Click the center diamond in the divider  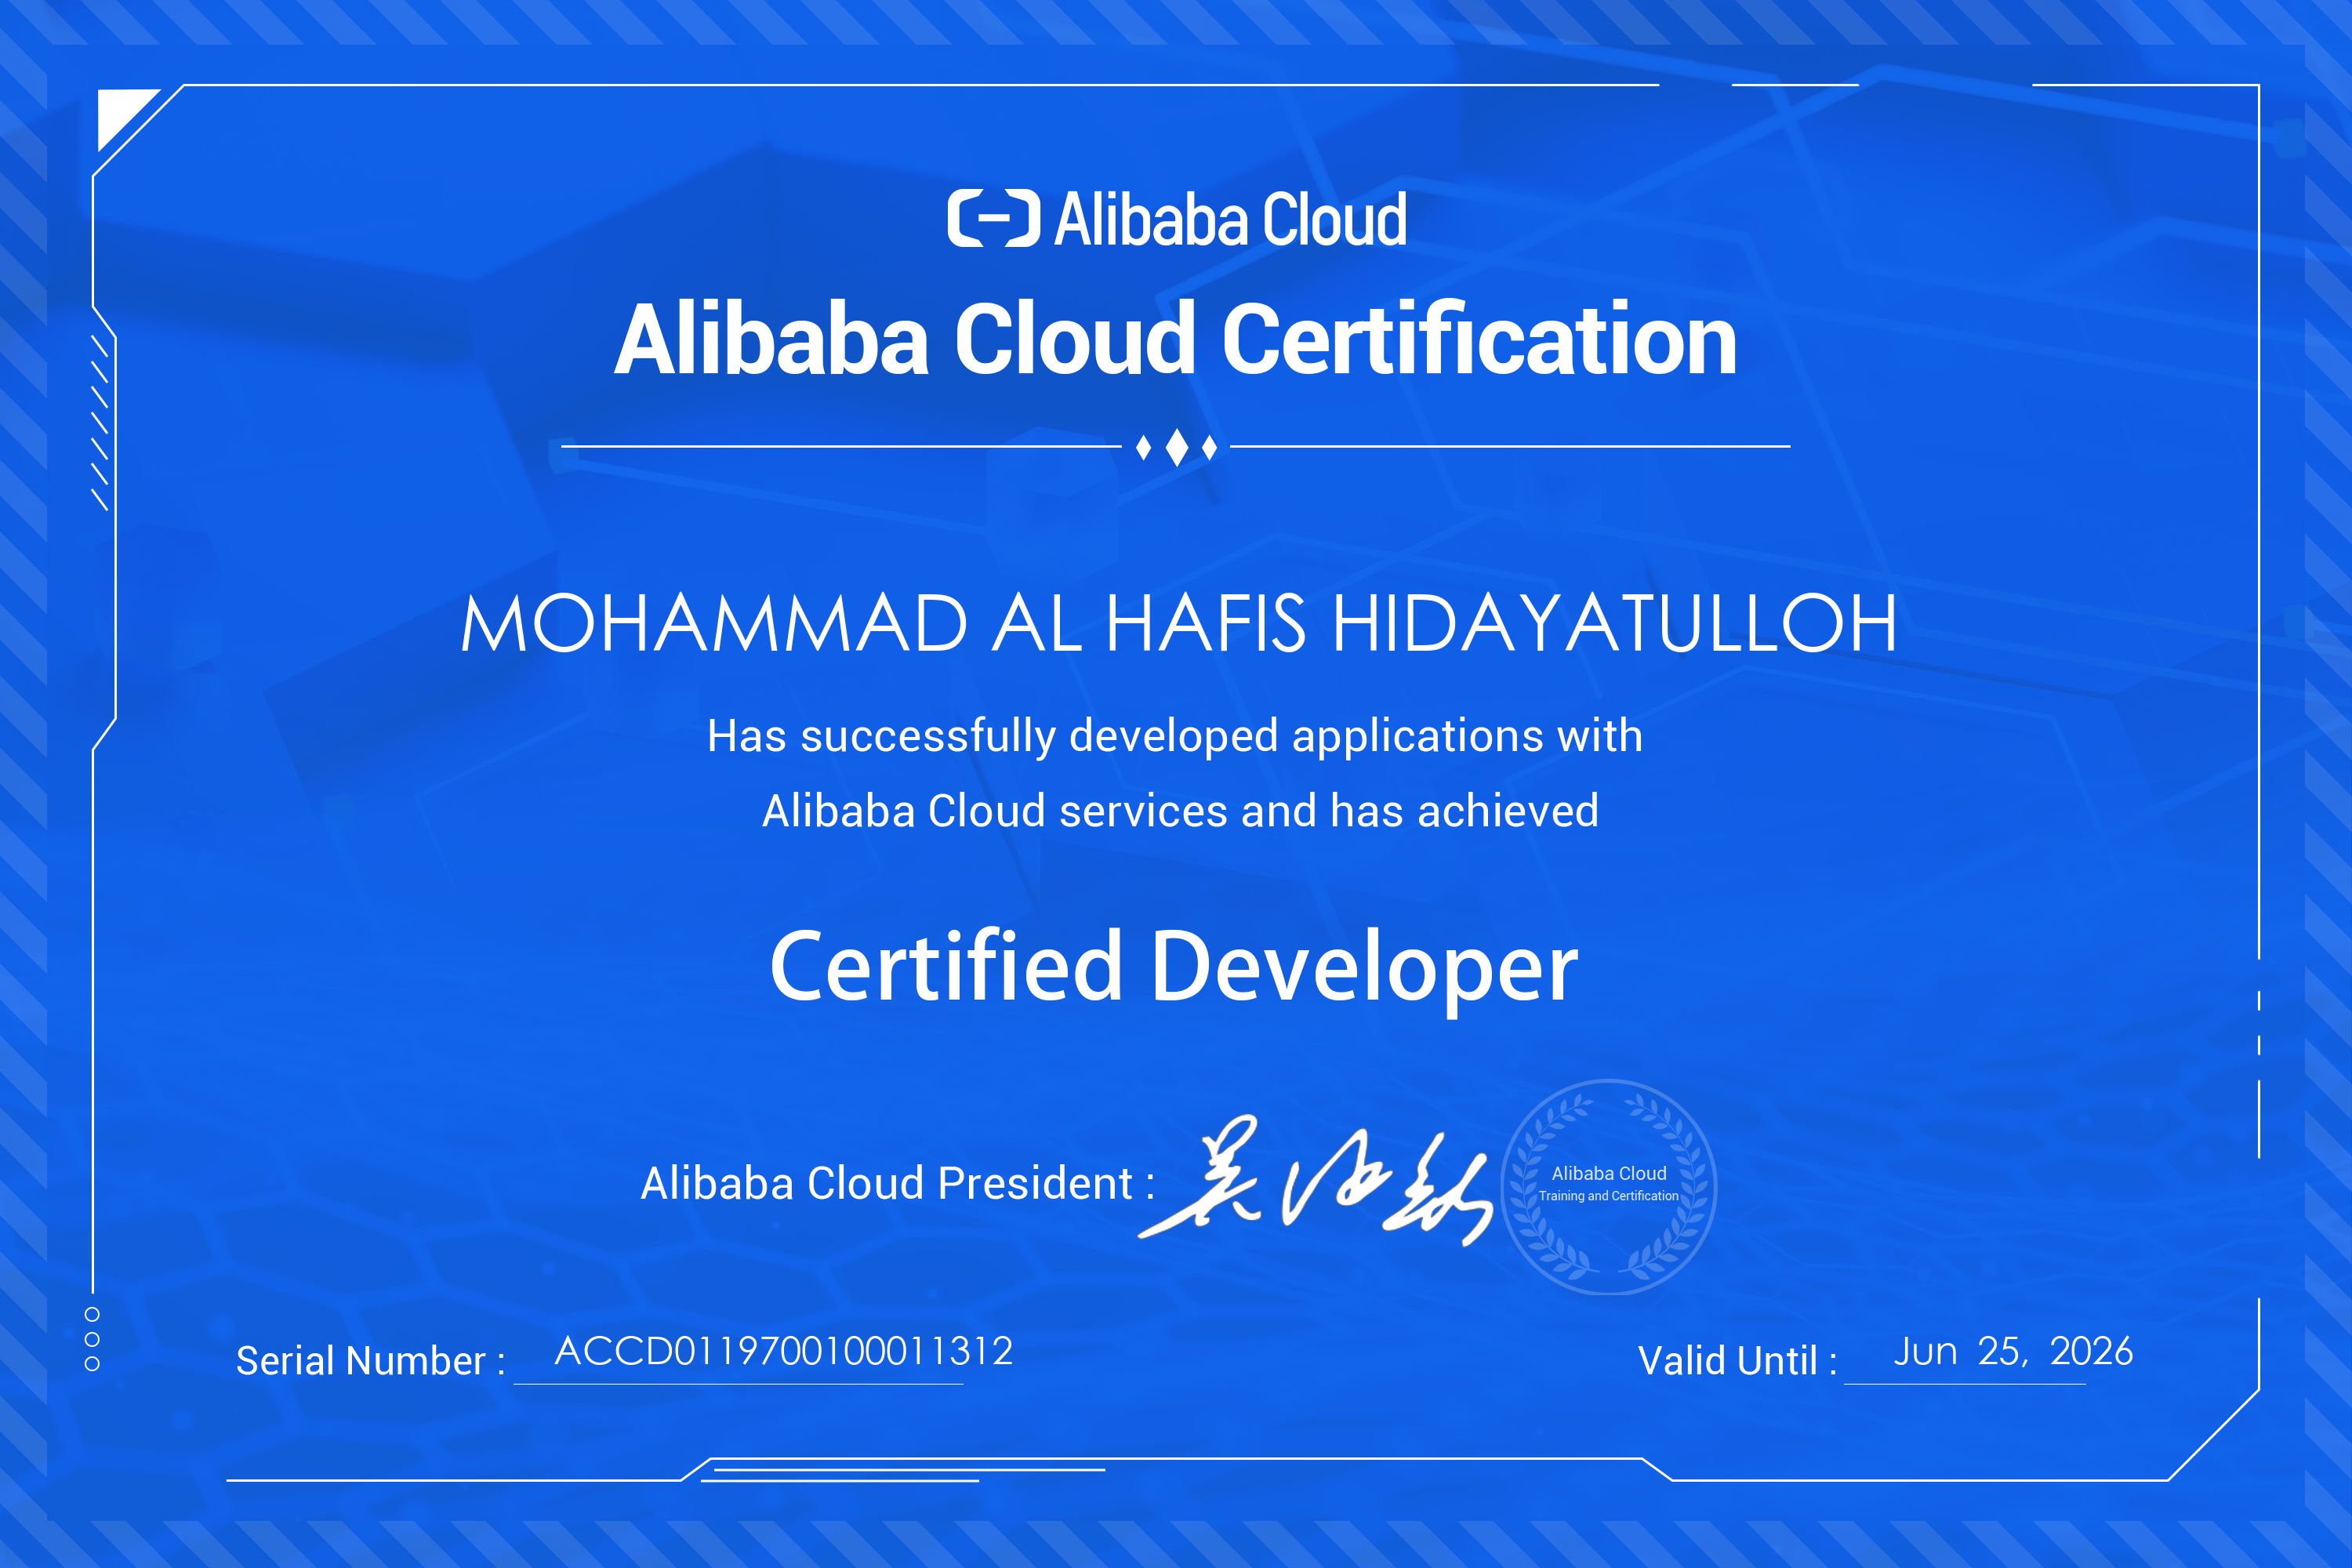pos(1177,447)
